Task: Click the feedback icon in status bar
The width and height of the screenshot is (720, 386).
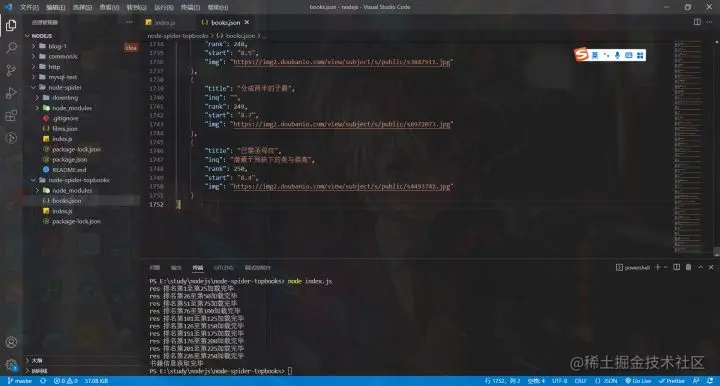Action: pyautogui.click(x=697, y=381)
